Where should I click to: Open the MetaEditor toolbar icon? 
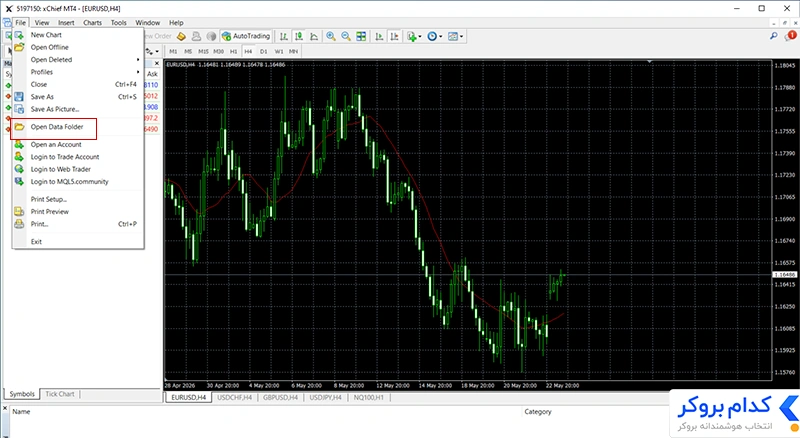tap(181, 36)
